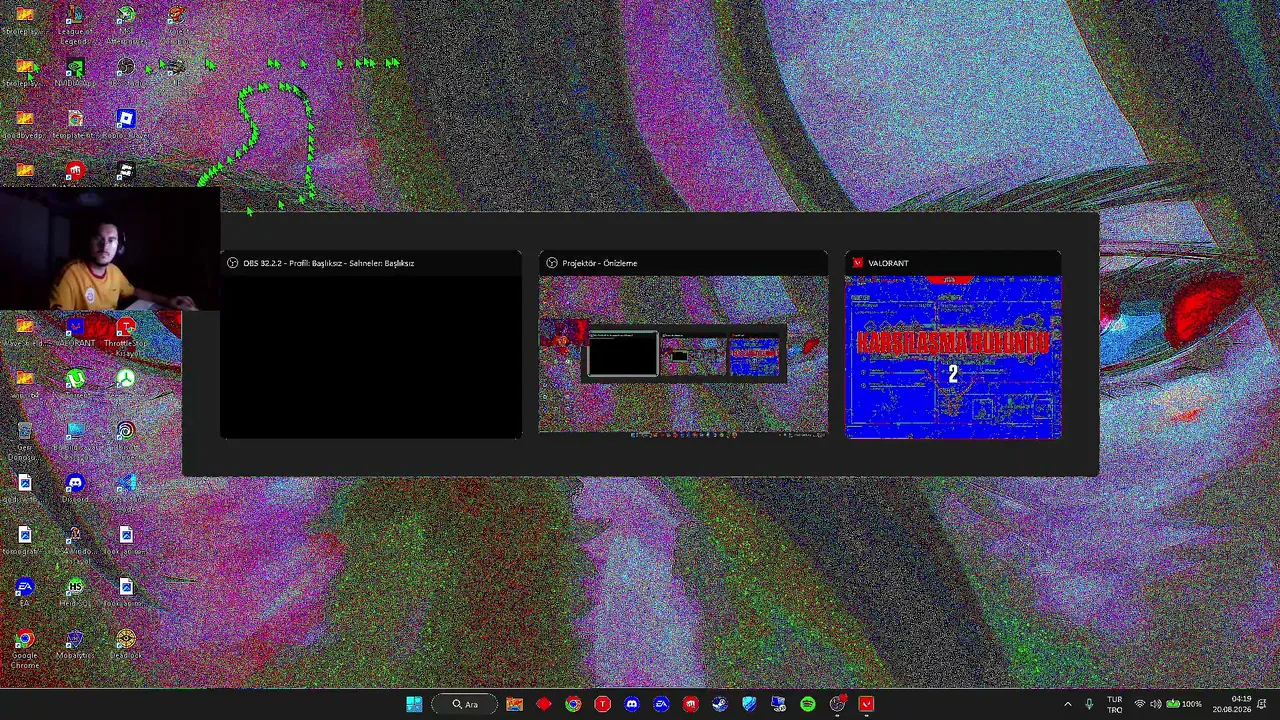Open OBS Studio from the taskbar
Image resolution: width=1280 pixels, height=720 pixels.
837,704
